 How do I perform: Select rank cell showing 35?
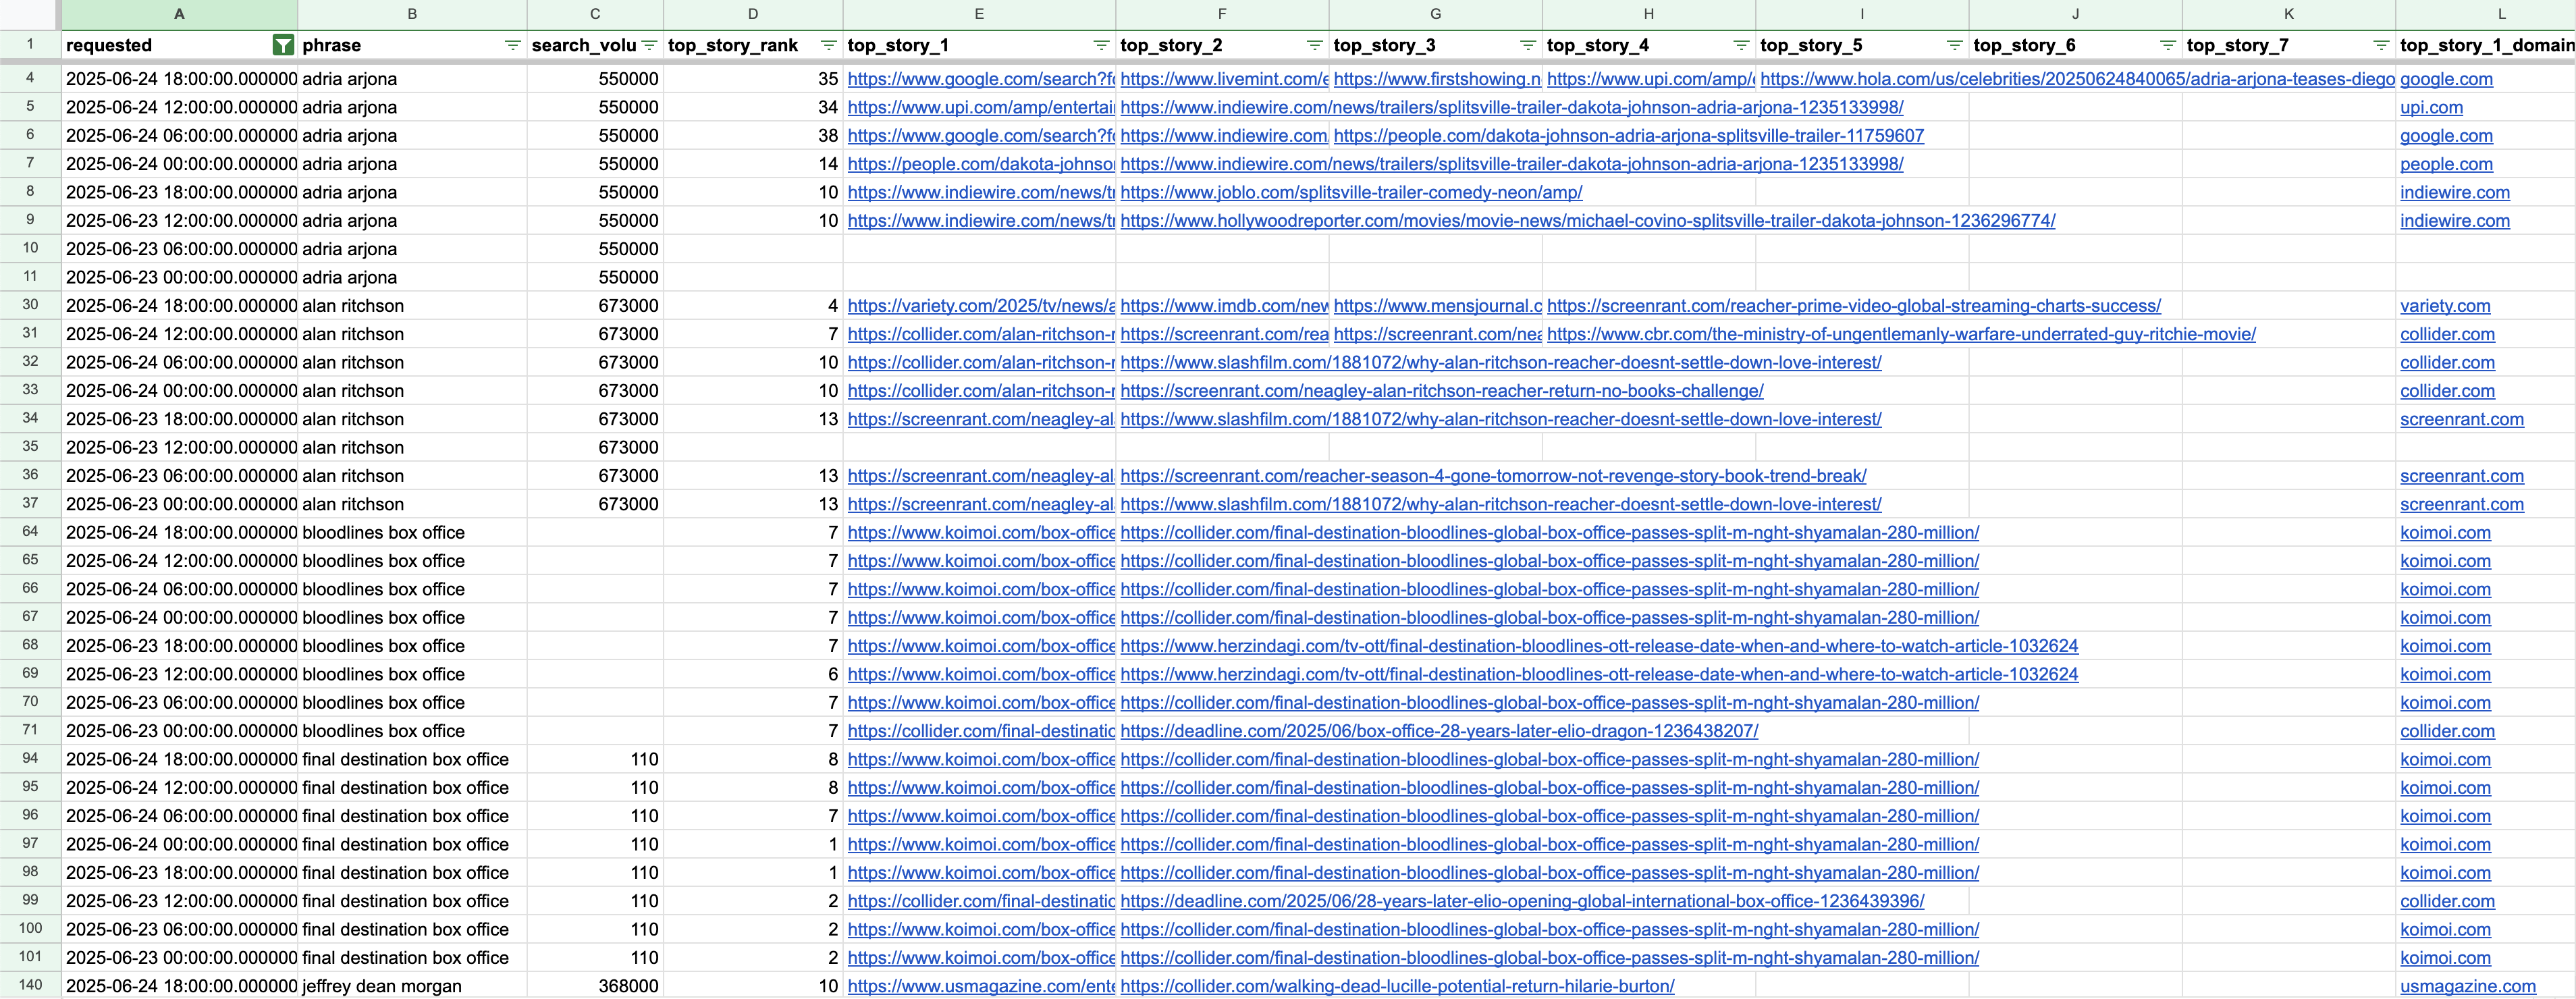tap(753, 79)
